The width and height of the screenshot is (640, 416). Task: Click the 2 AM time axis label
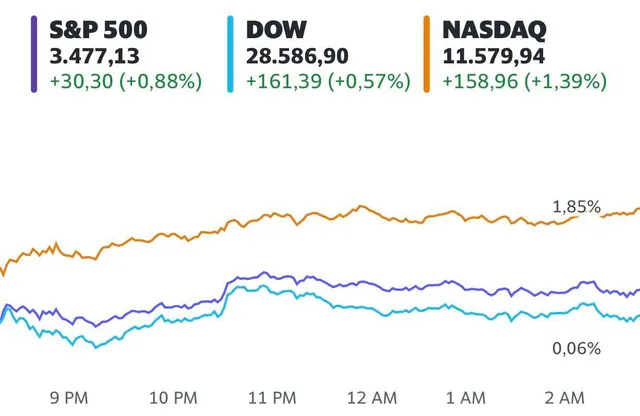pyautogui.click(x=564, y=398)
